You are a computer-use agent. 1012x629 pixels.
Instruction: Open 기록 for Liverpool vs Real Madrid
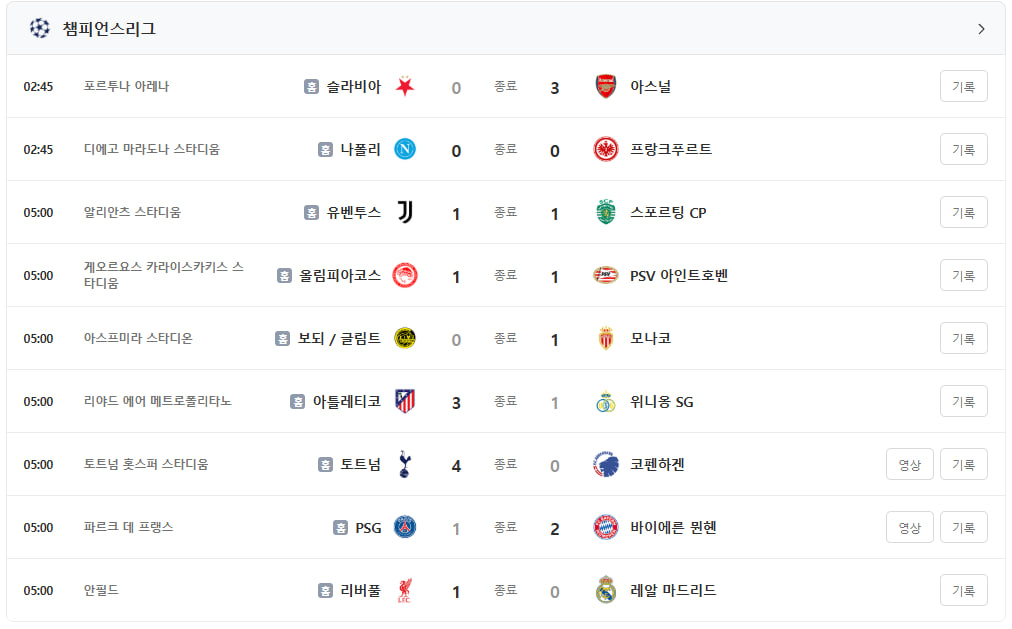[x=963, y=590]
